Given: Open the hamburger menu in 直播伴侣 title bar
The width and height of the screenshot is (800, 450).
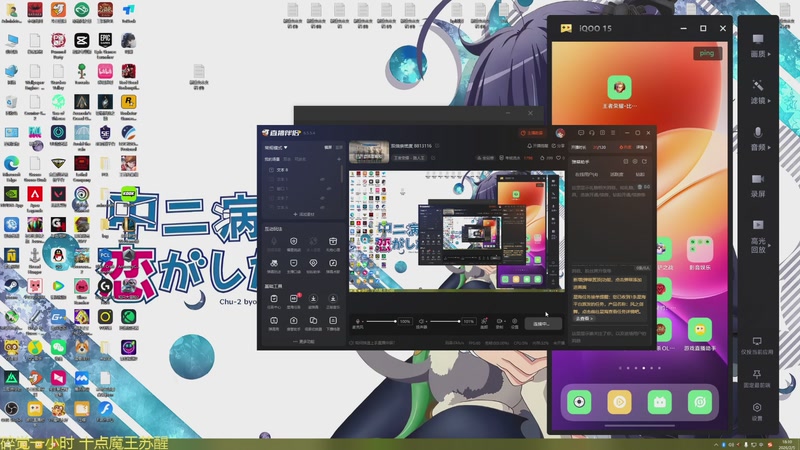Looking at the screenshot, I should (613, 133).
